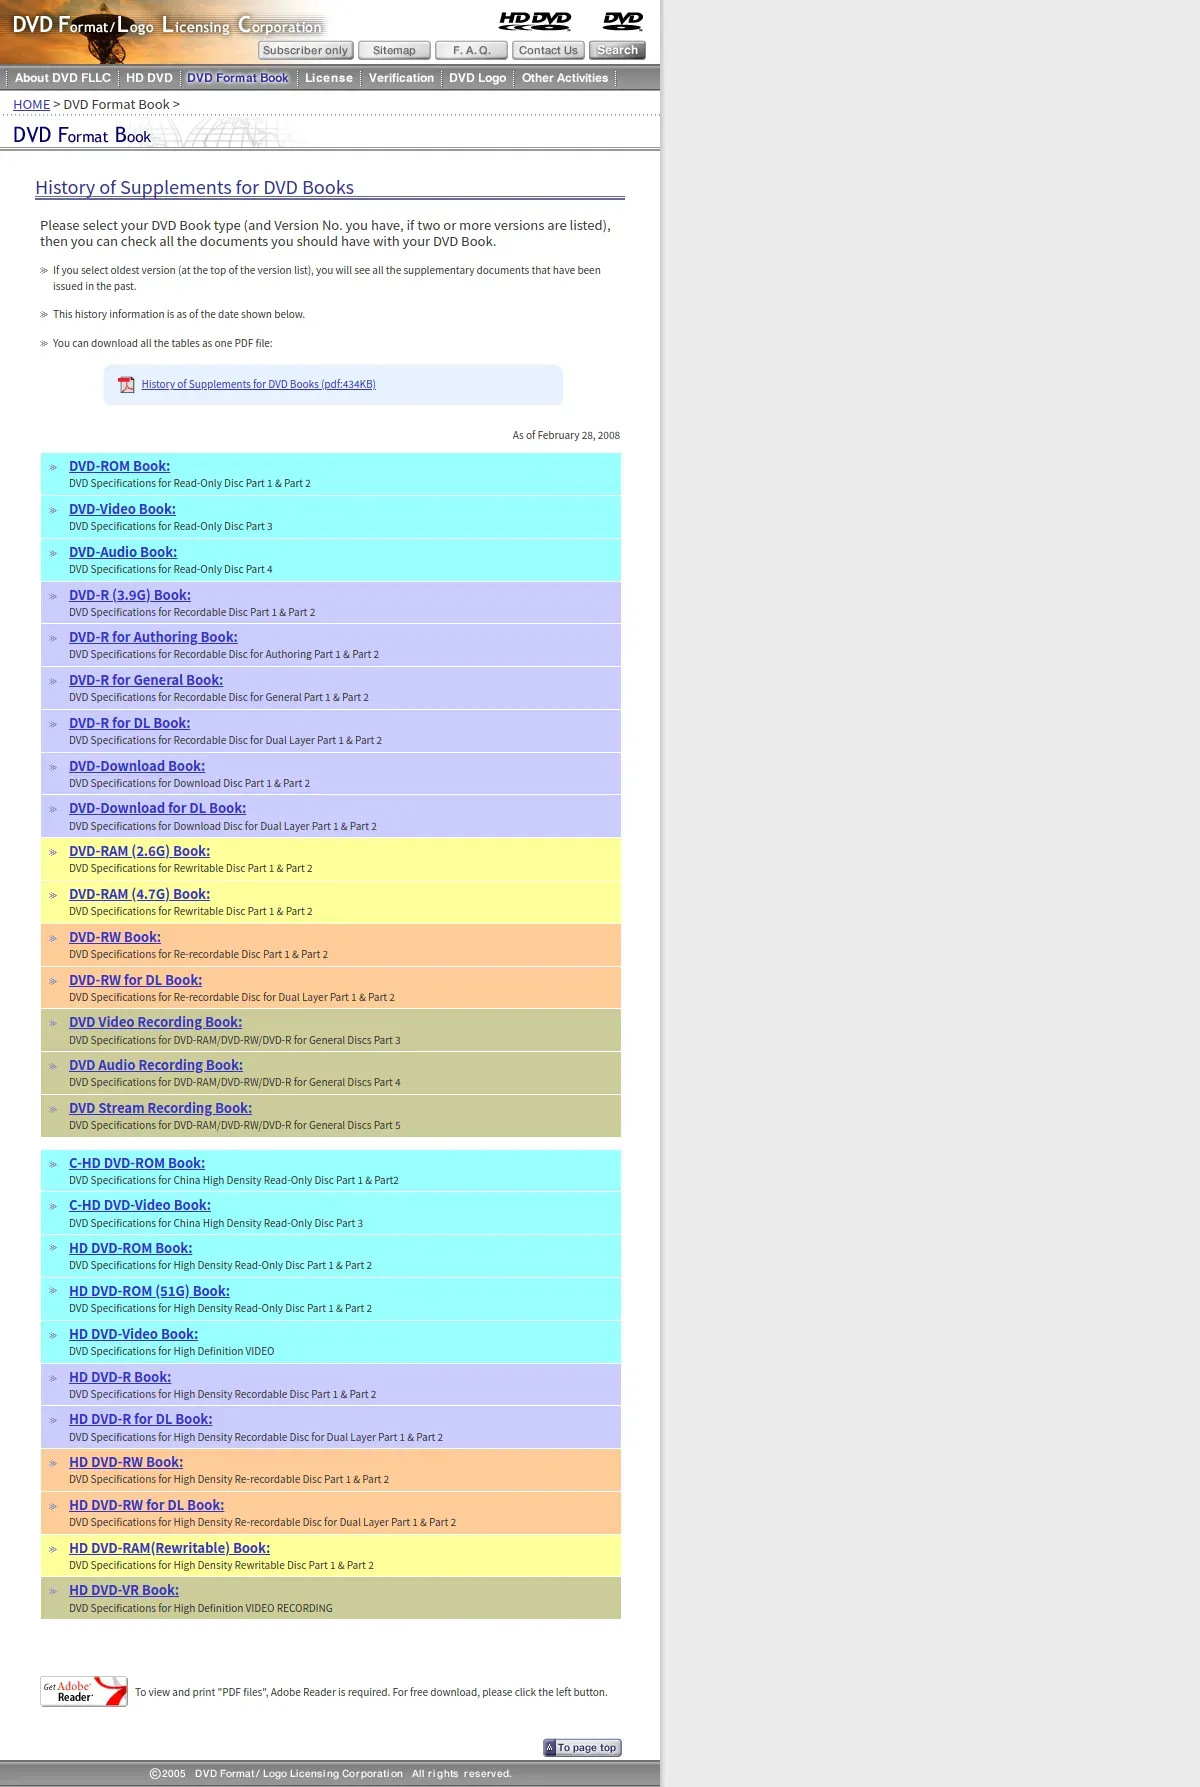This screenshot has width=1200, height=1787.
Task: Open DVD Stream Recording Book link
Action: click(x=160, y=1108)
